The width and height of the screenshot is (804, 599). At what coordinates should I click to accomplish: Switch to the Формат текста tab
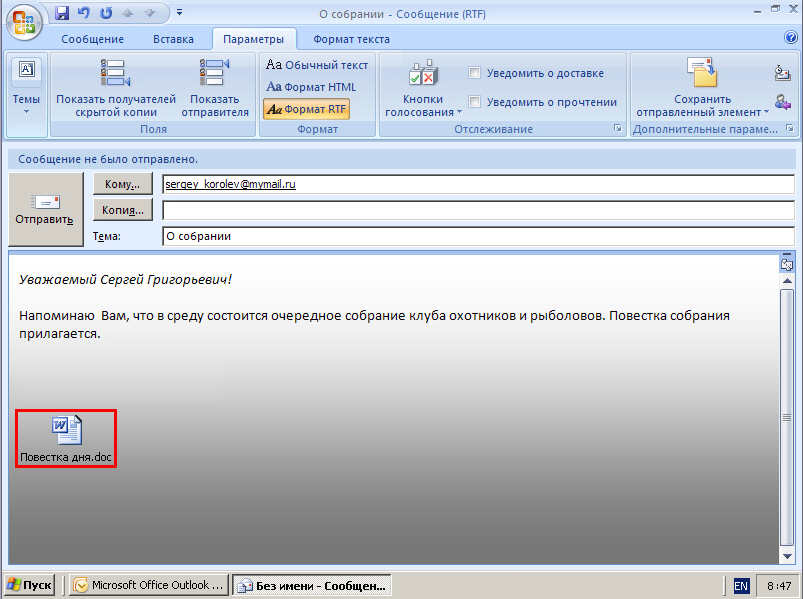(x=351, y=39)
